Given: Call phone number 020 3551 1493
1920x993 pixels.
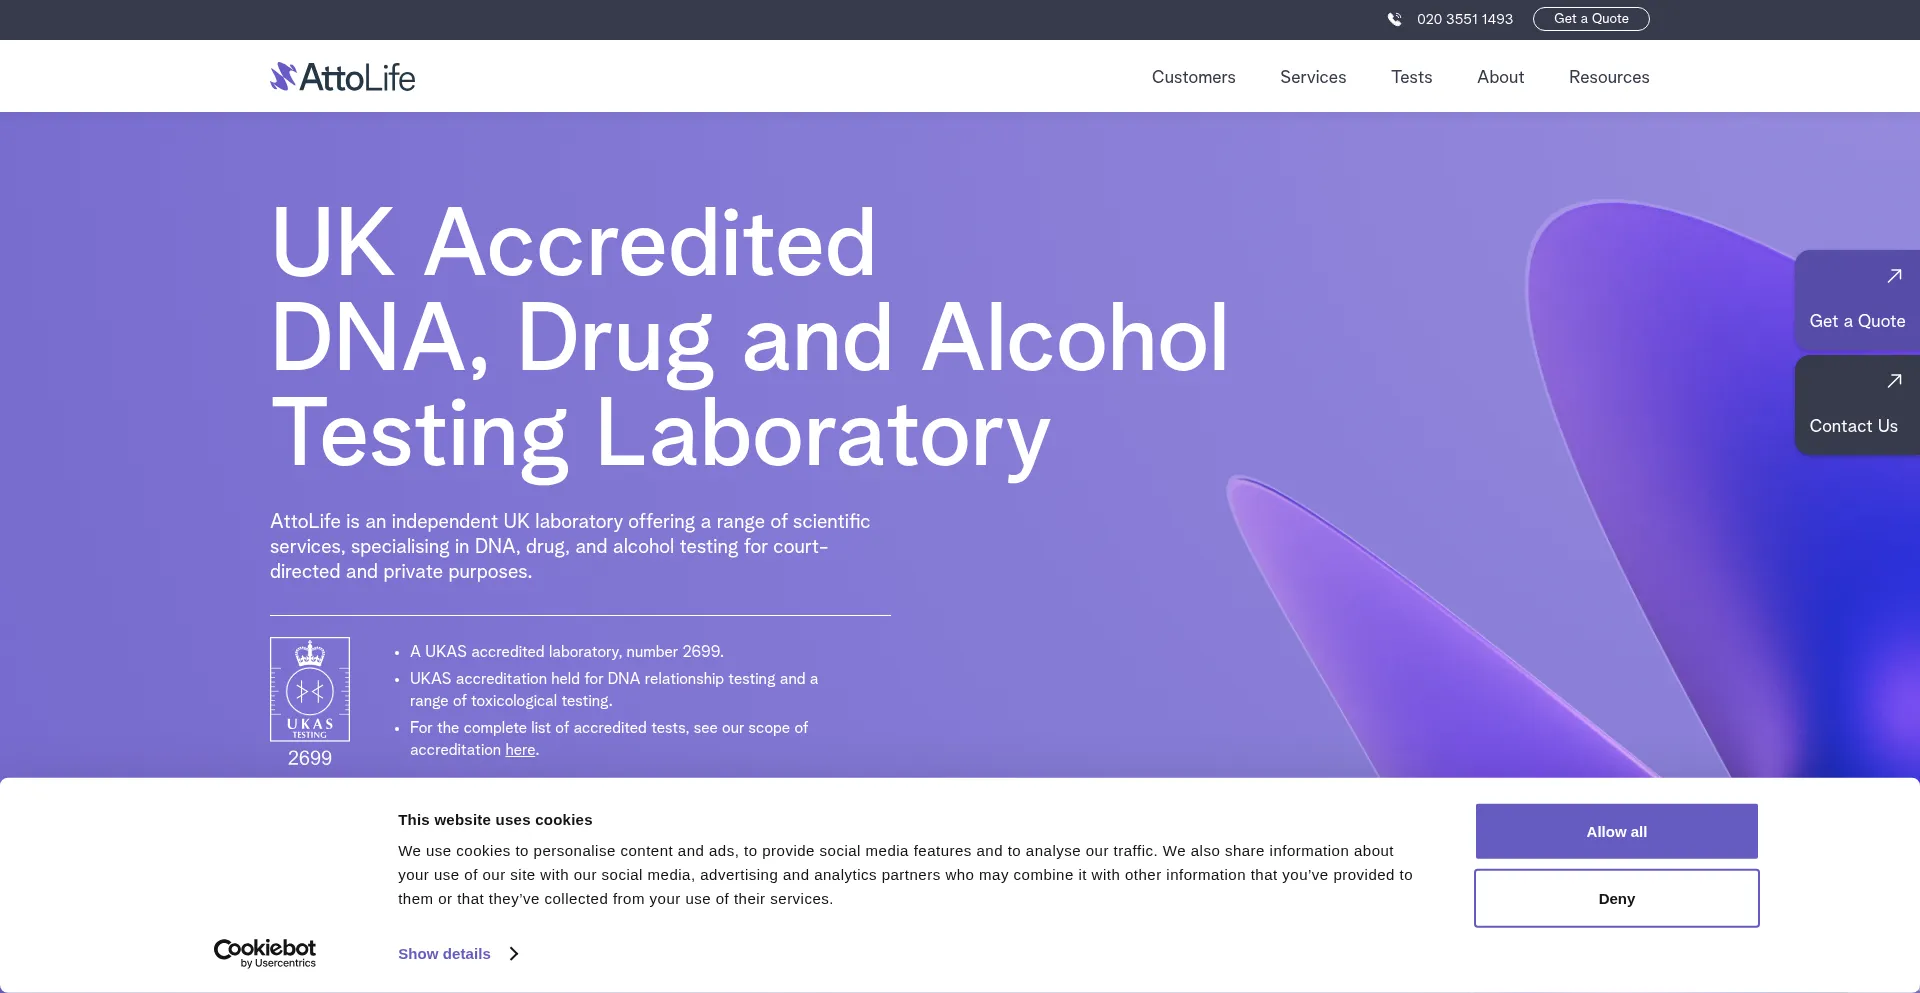Looking at the screenshot, I should (x=1464, y=19).
